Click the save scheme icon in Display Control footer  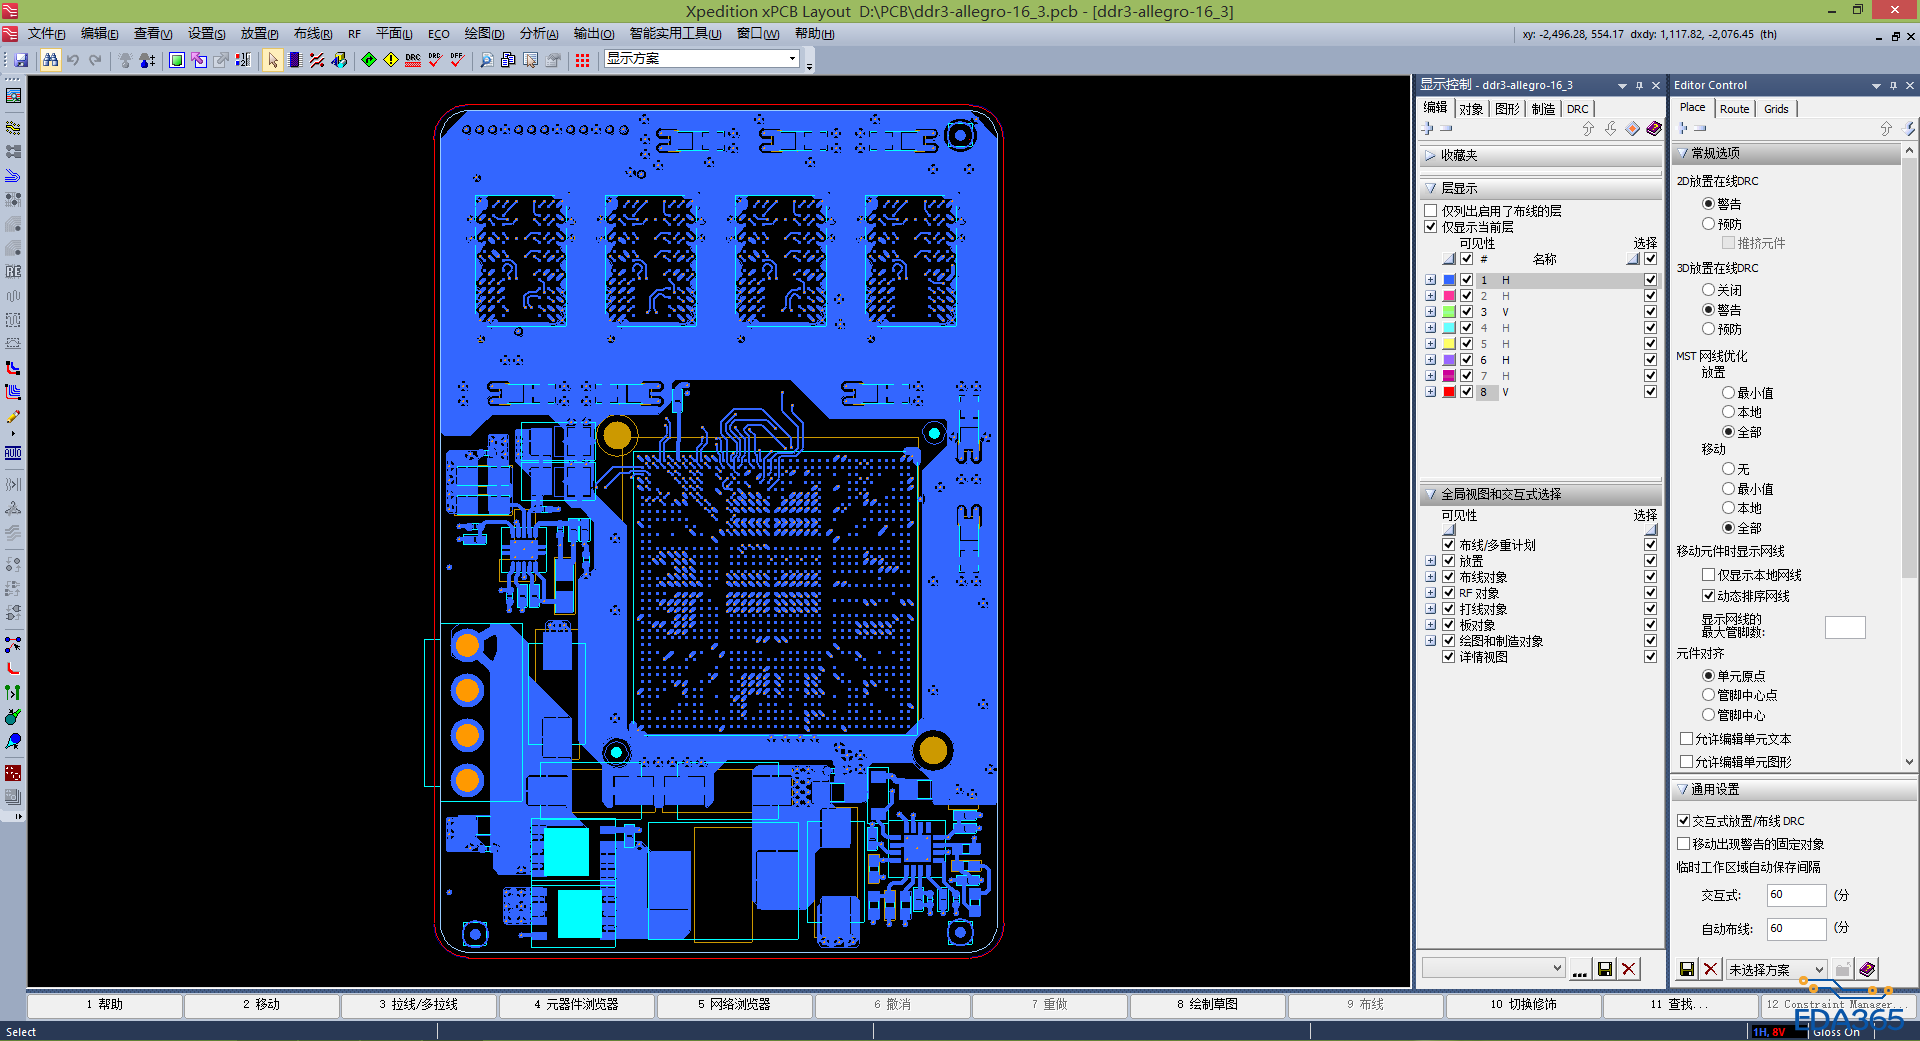(x=1605, y=969)
